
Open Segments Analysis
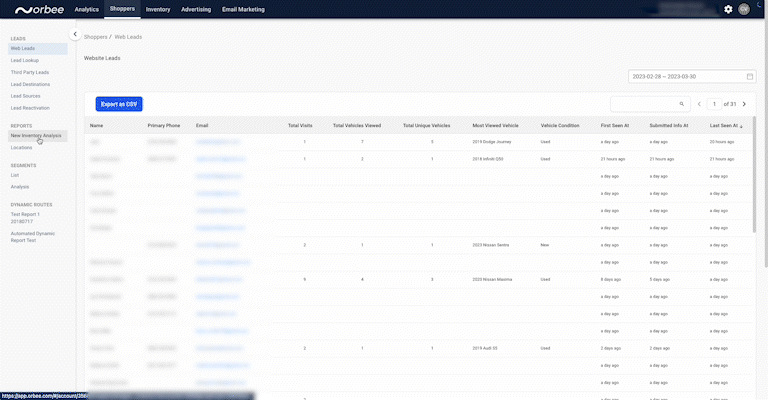[x=20, y=187]
